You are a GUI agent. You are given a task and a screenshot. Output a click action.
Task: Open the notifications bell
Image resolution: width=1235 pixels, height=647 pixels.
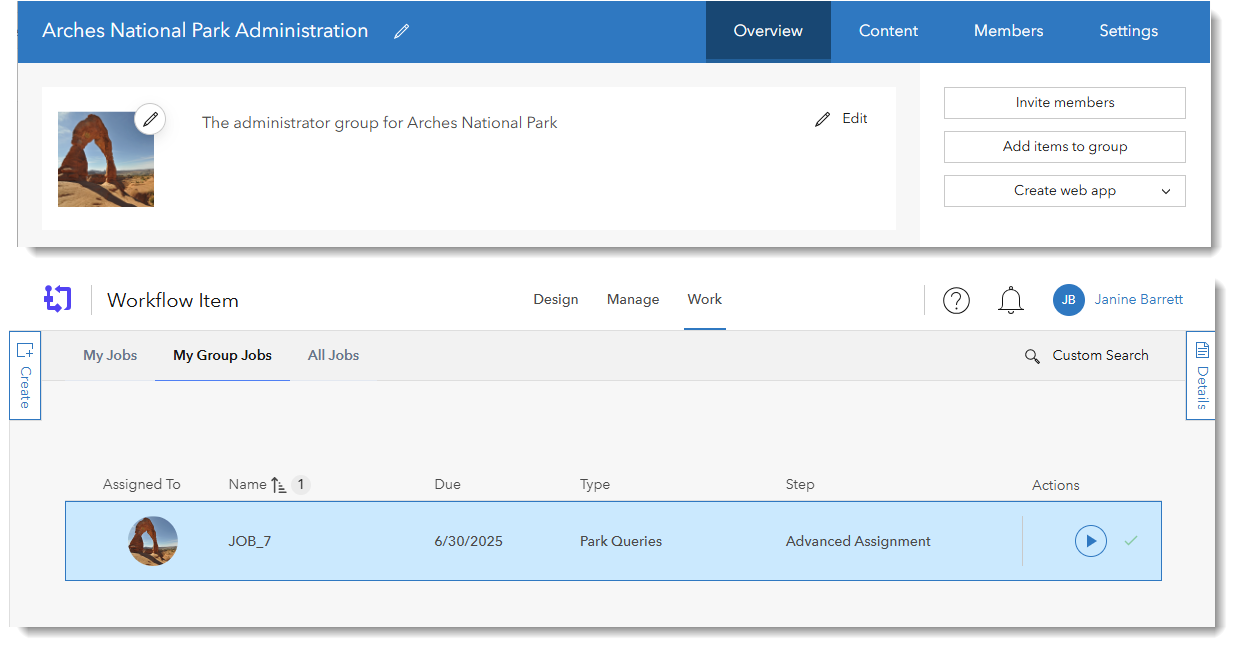1011,300
